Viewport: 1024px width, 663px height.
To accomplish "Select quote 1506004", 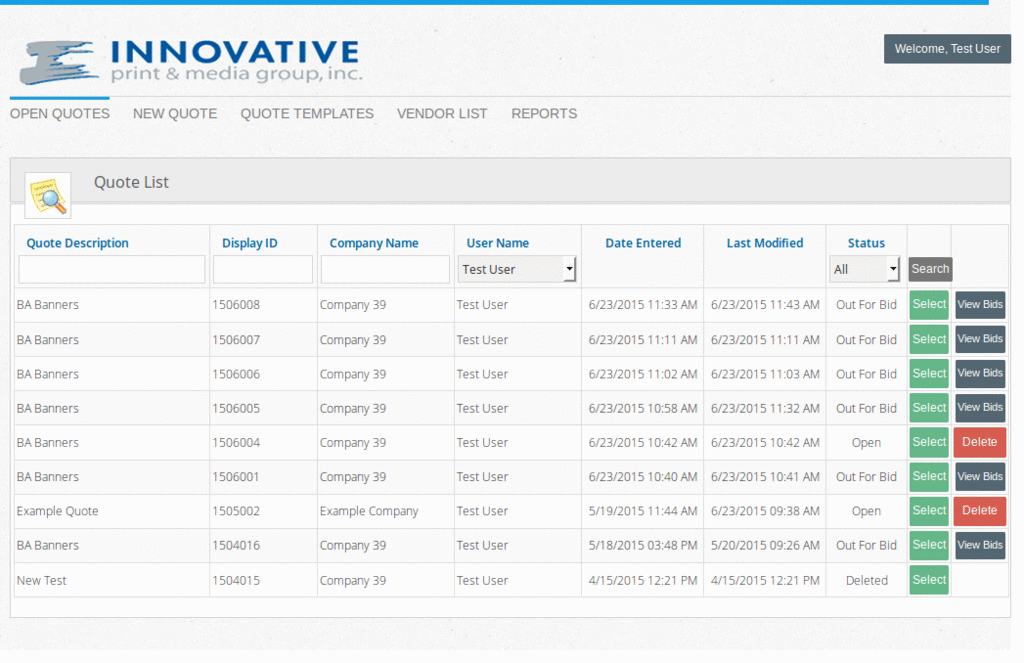I will tap(929, 442).
